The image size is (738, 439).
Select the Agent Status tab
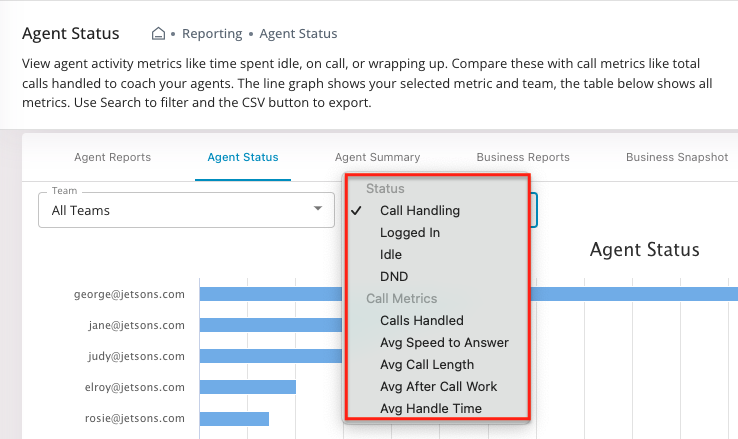pyautogui.click(x=243, y=157)
